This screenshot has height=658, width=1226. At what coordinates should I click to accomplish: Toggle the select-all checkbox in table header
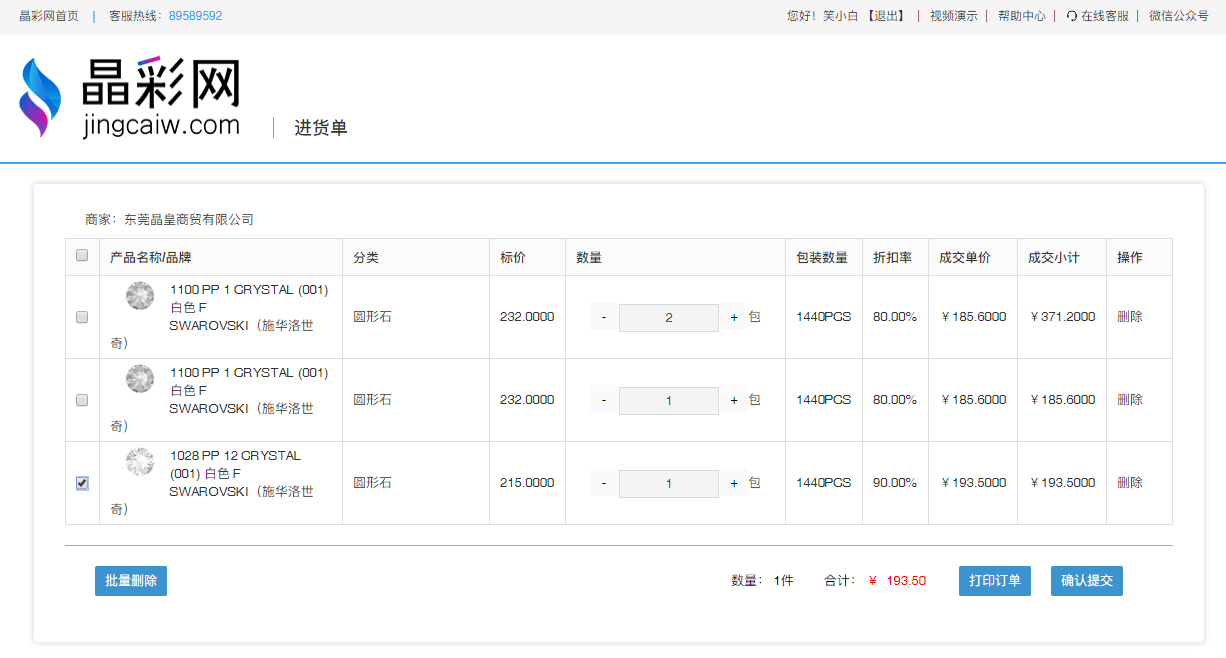(x=82, y=256)
